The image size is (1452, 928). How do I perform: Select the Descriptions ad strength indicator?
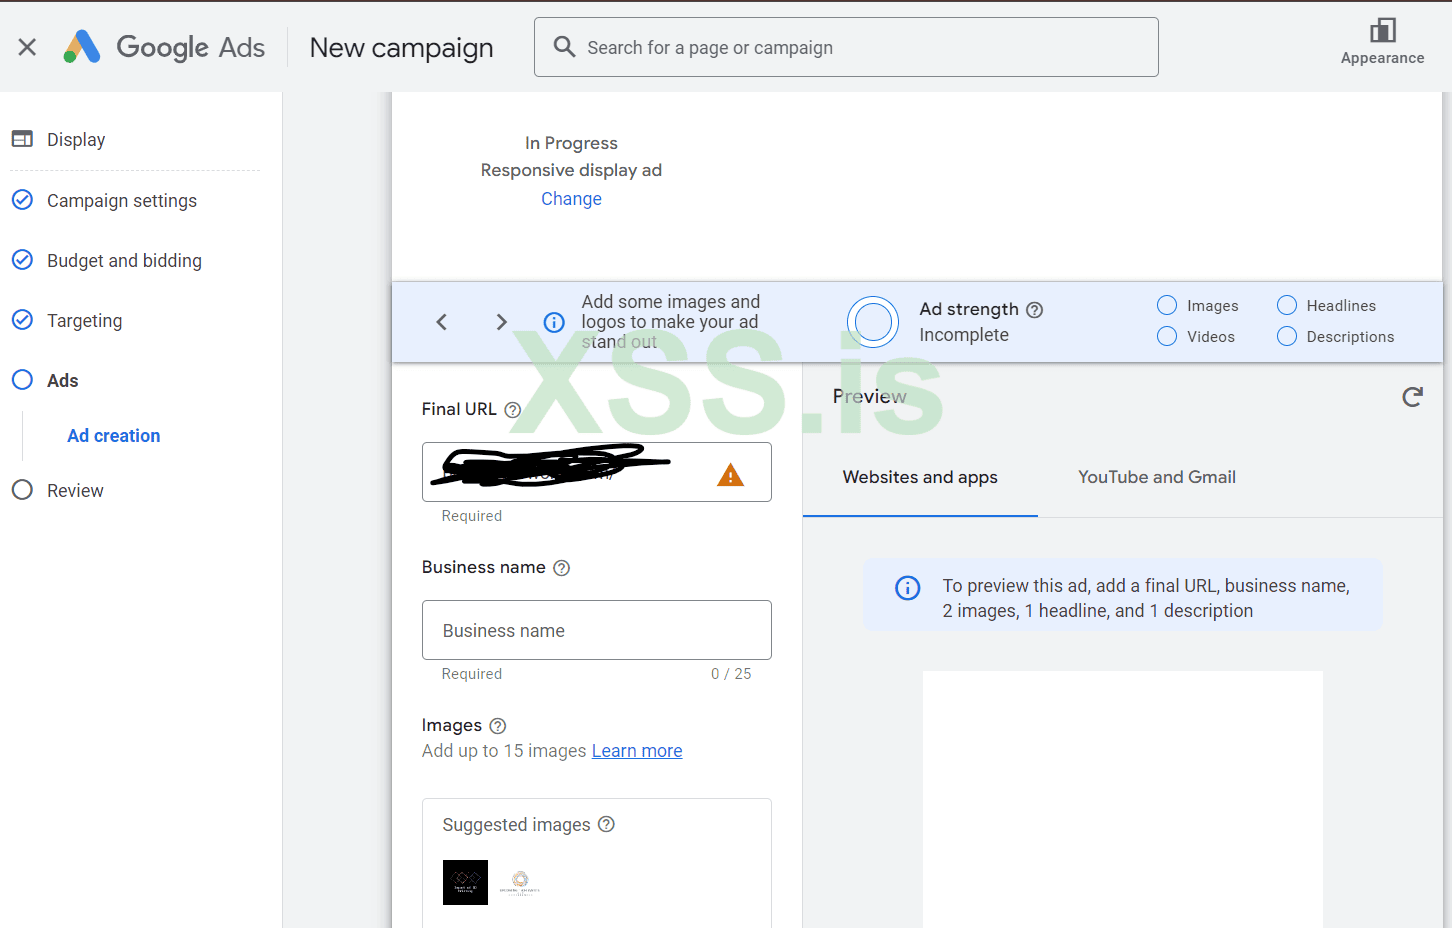coord(1287,337)
